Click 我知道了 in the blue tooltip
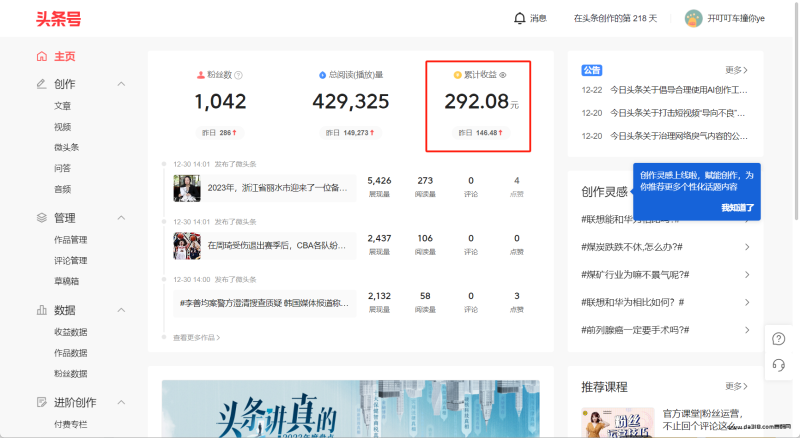This screenshot has width=800, height=438. (x=737, y=208)
